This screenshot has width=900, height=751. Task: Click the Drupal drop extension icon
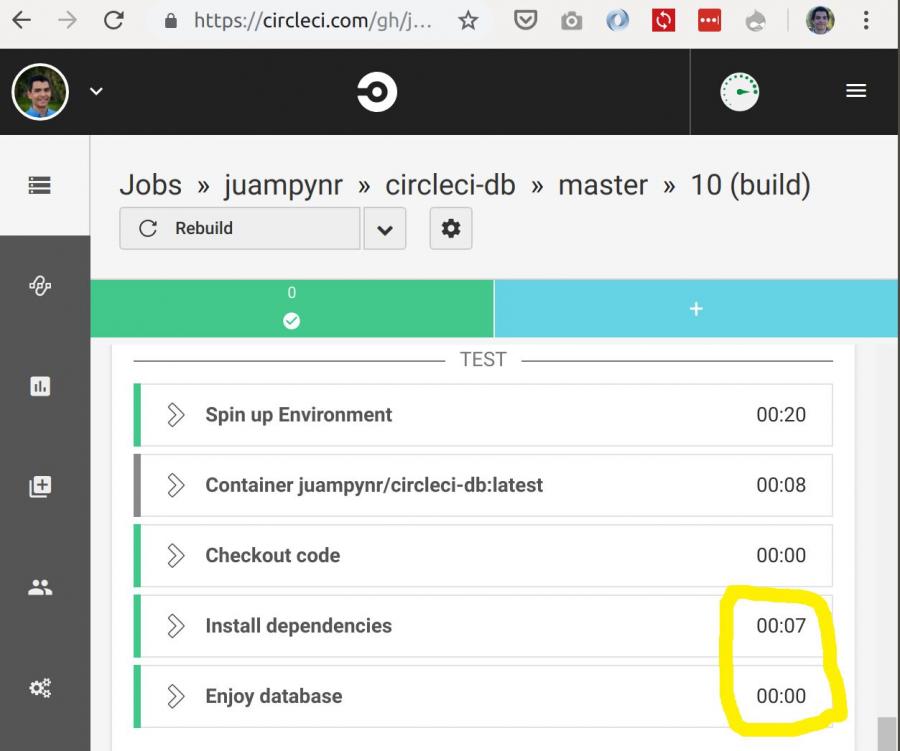click(x=755, y=22)
